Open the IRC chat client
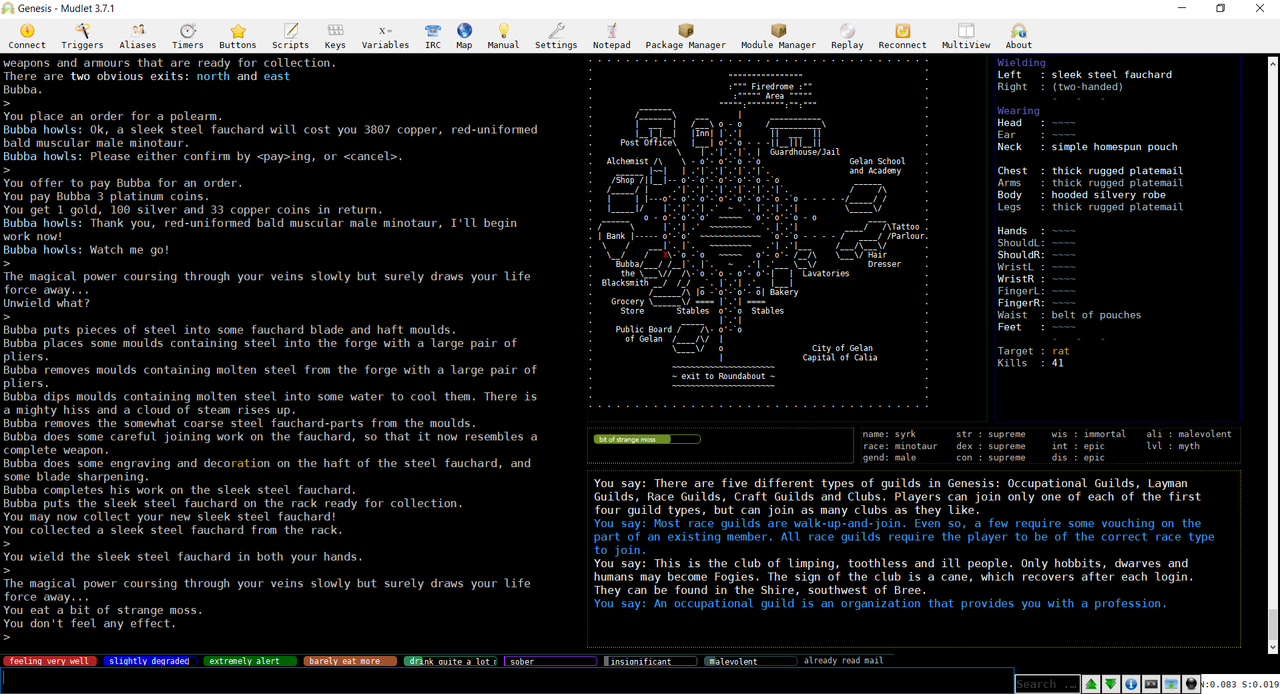Screen dimensions: 1280x694 click(433, 36)
